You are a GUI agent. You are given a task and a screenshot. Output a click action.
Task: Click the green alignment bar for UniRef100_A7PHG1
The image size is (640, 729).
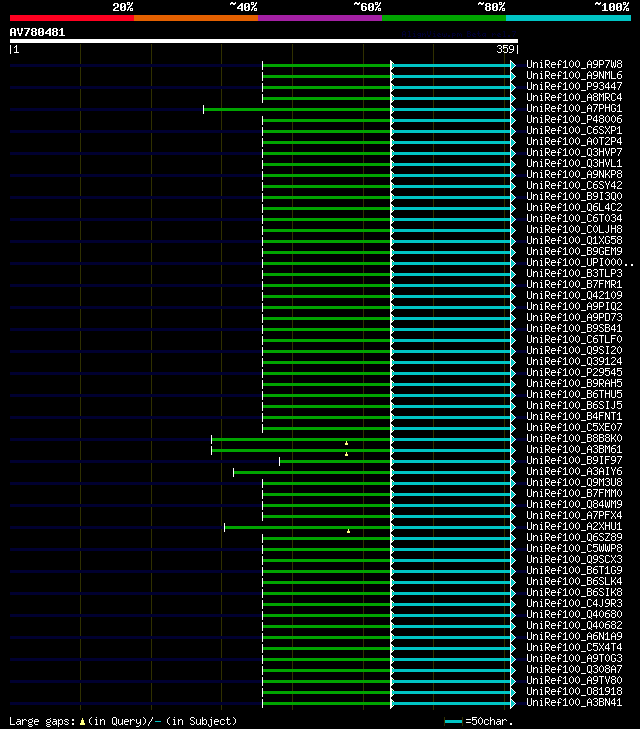click(x=297, y=110)
